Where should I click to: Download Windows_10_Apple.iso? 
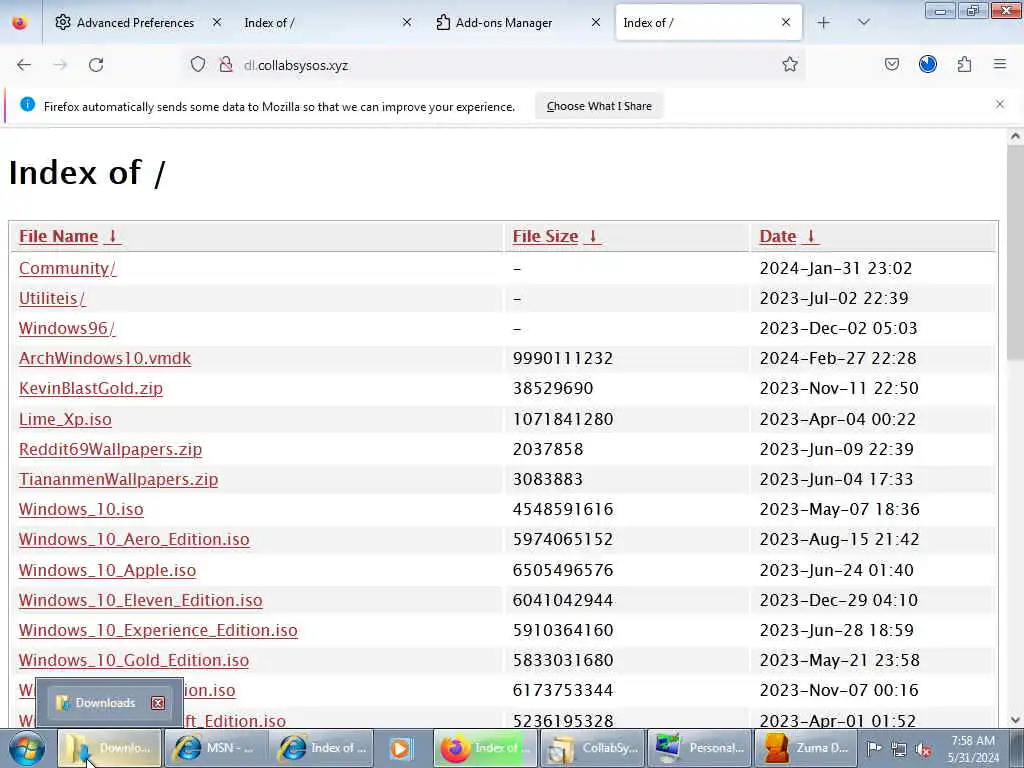tap(107, 570)
